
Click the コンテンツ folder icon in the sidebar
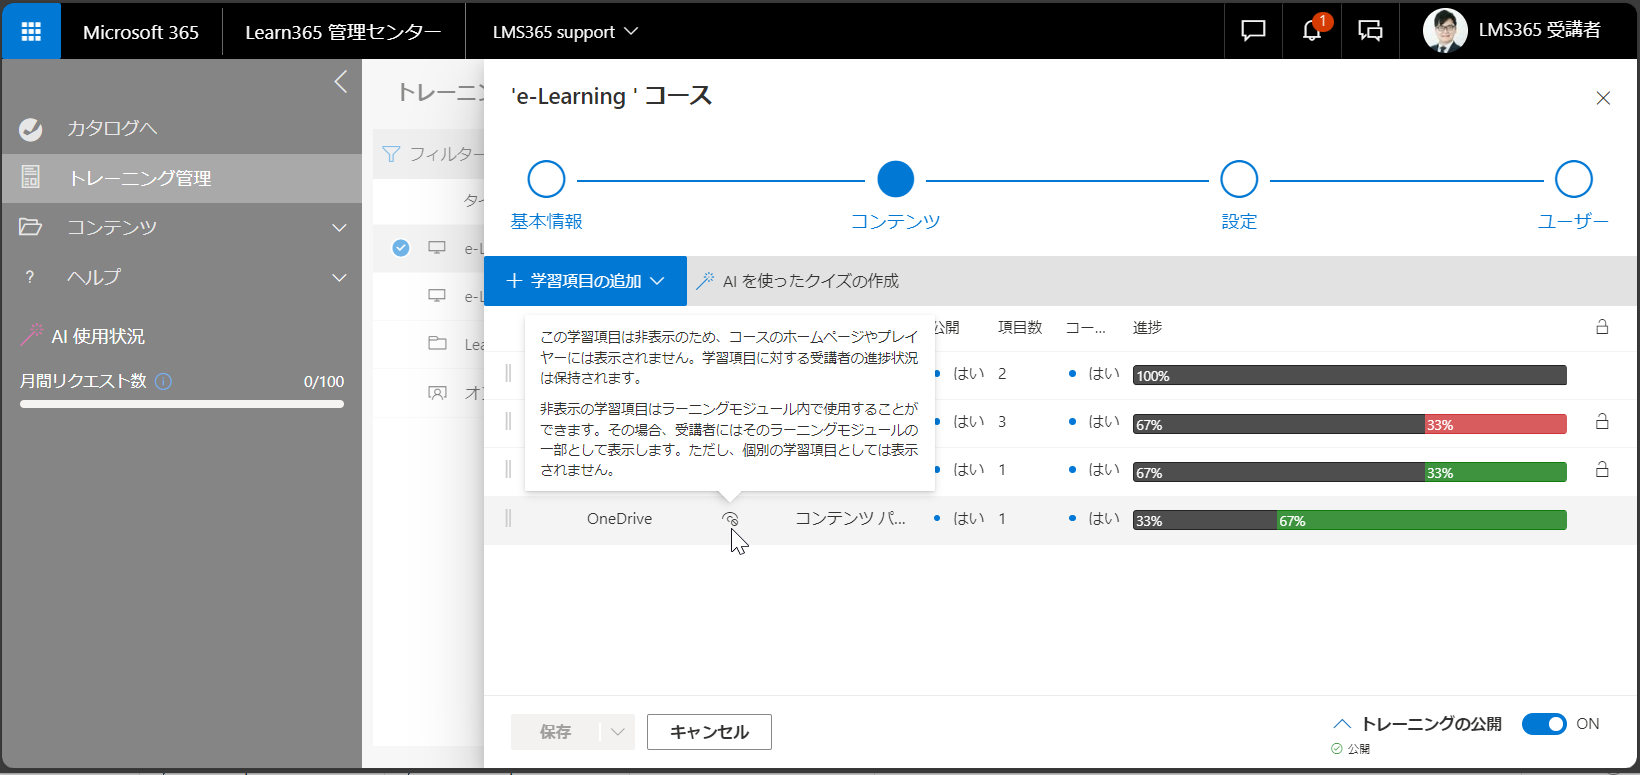[31, 227]
